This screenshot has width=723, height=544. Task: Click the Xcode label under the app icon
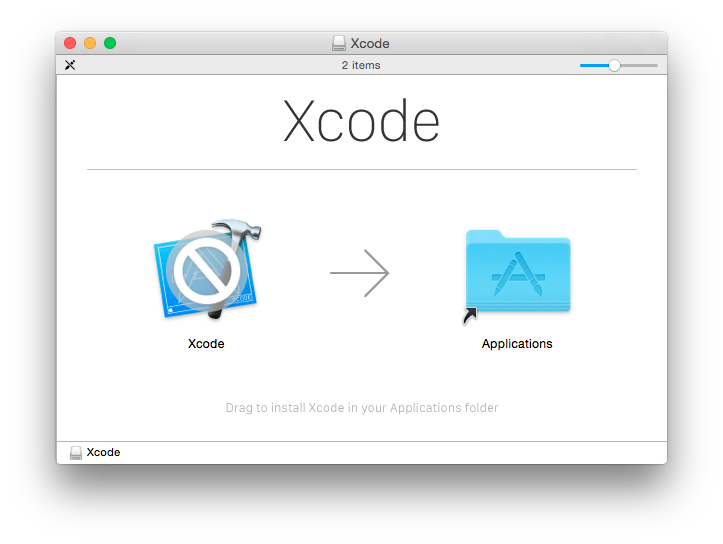[206, 344]
